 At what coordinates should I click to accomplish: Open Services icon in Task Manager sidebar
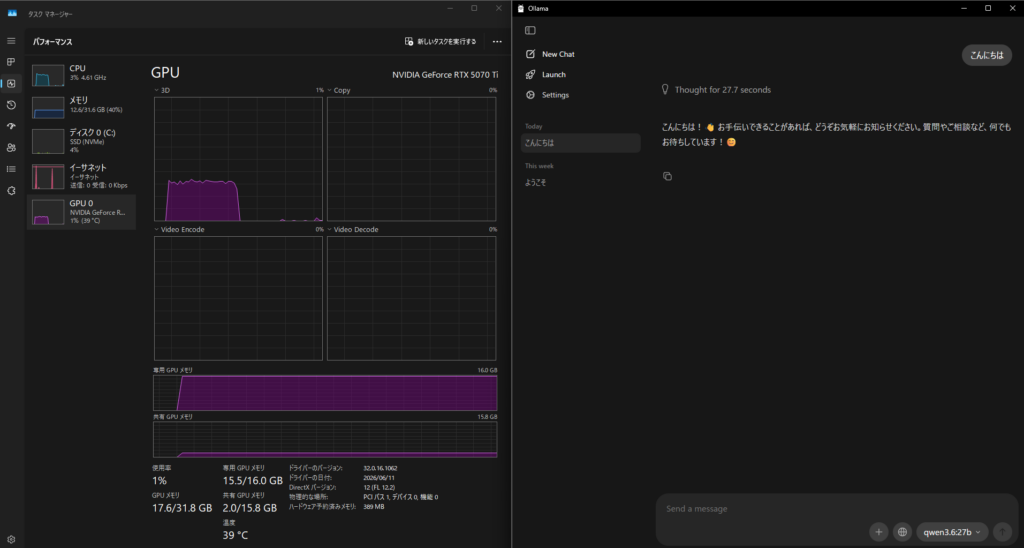tap(11, 191)
